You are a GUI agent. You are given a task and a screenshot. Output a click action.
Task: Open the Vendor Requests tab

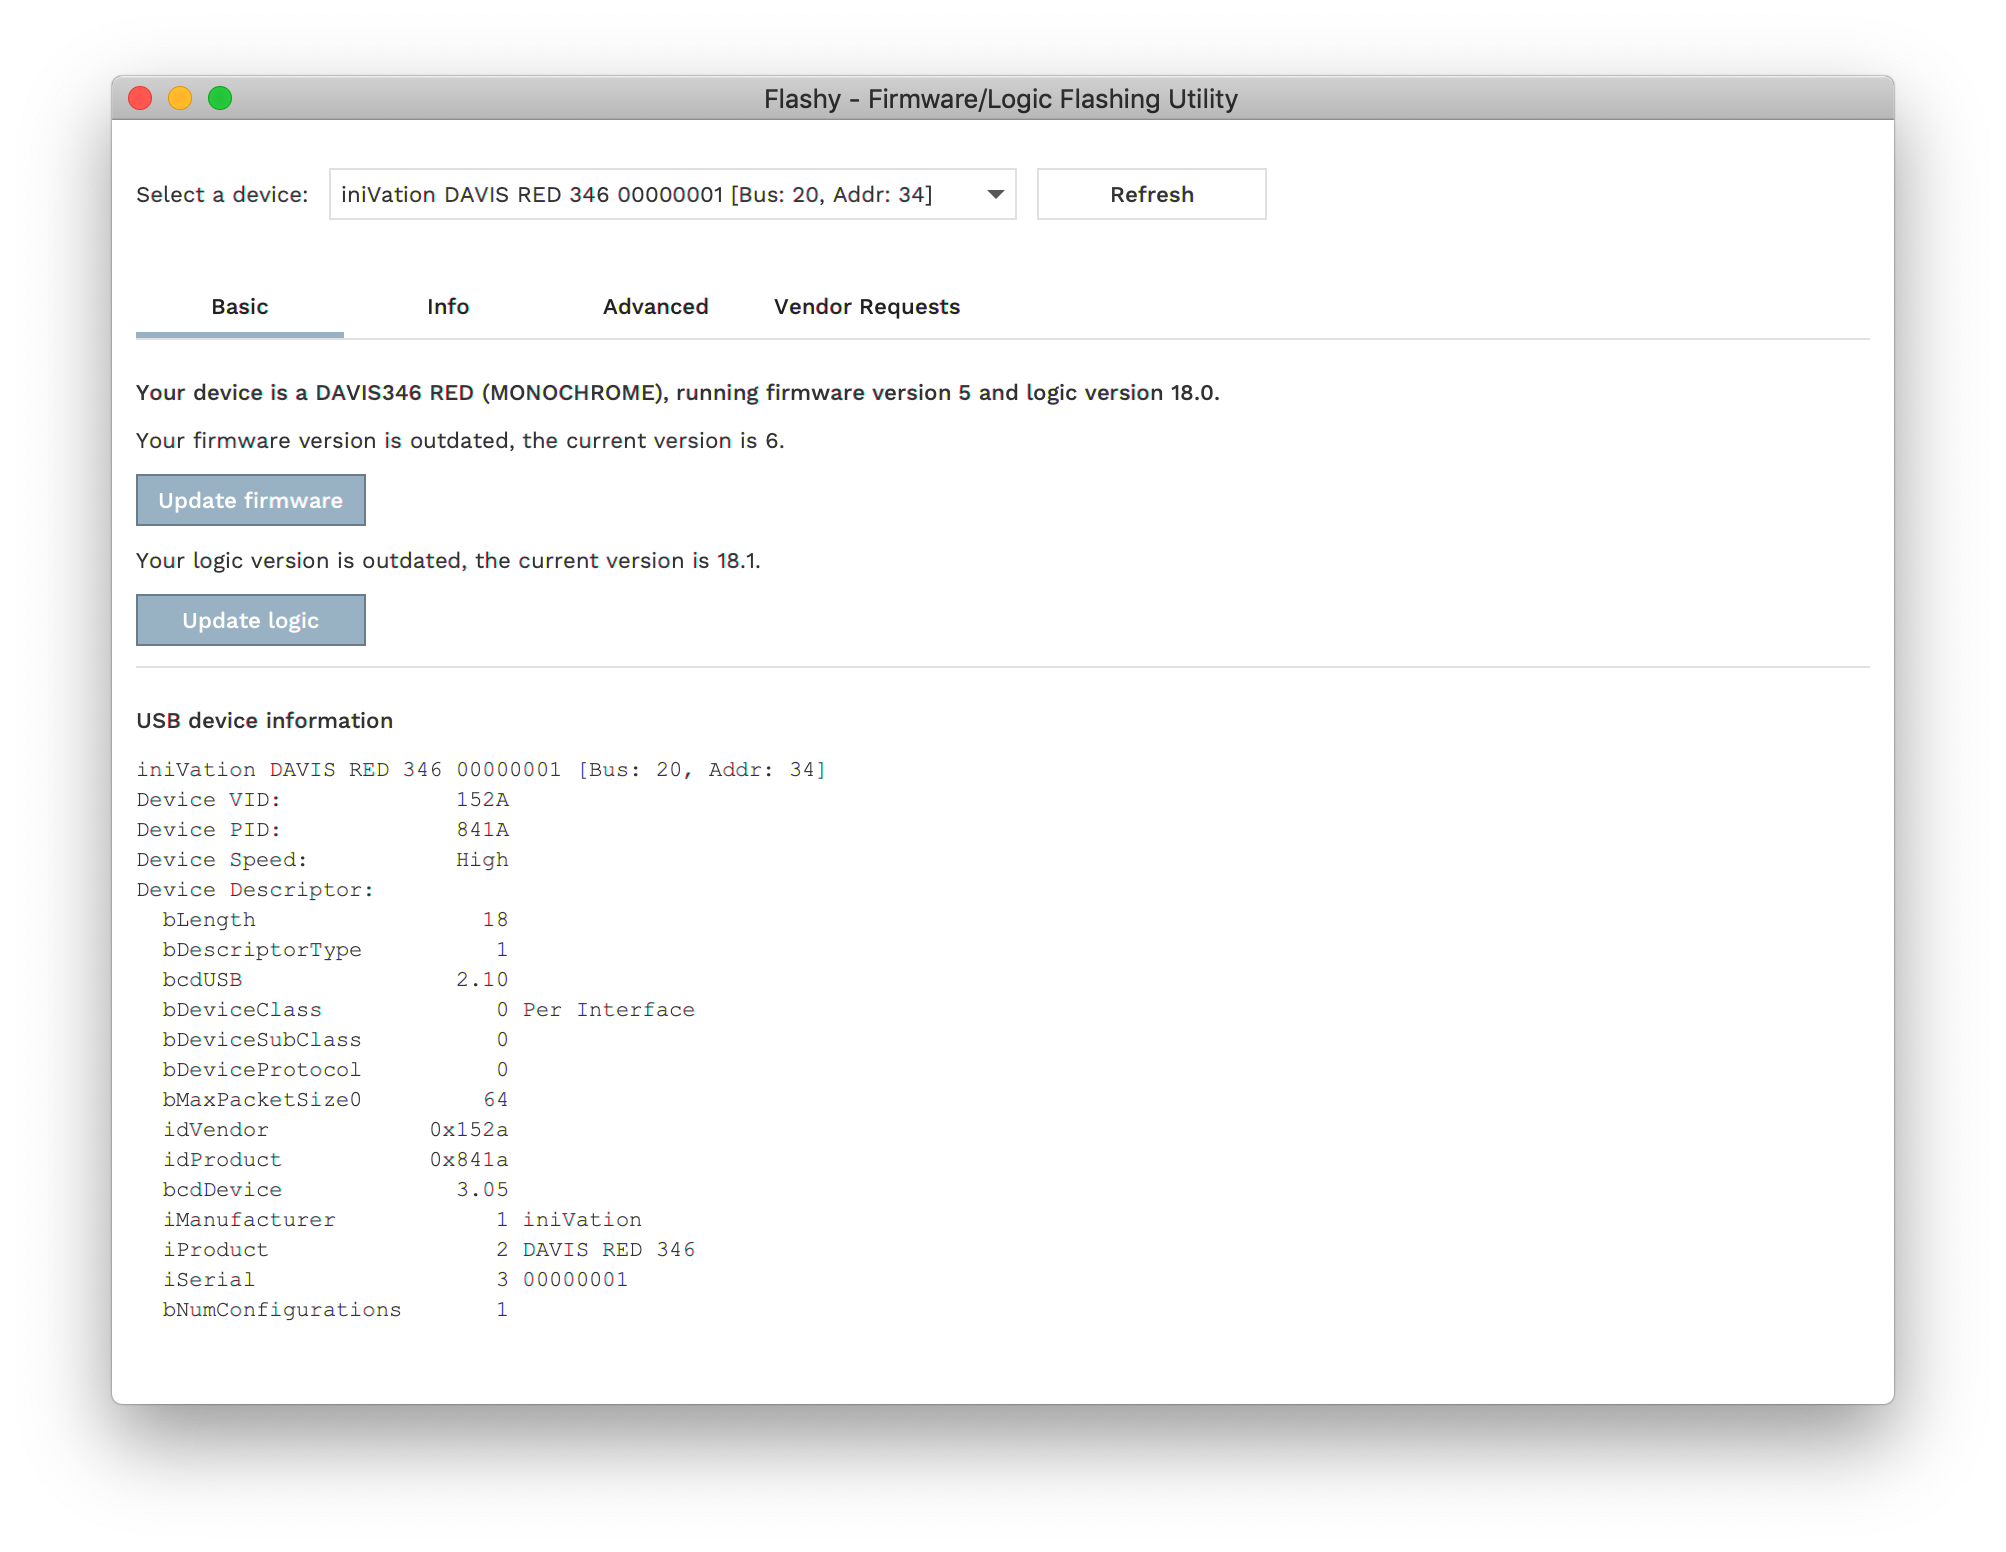pos(866,306)
